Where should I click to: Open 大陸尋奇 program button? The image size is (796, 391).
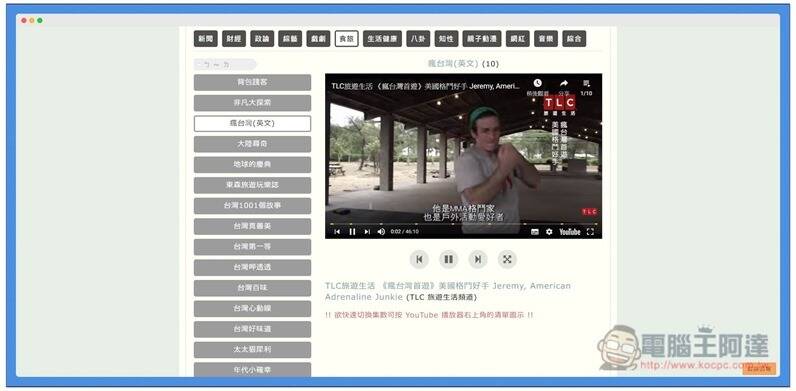coord(252,144)
